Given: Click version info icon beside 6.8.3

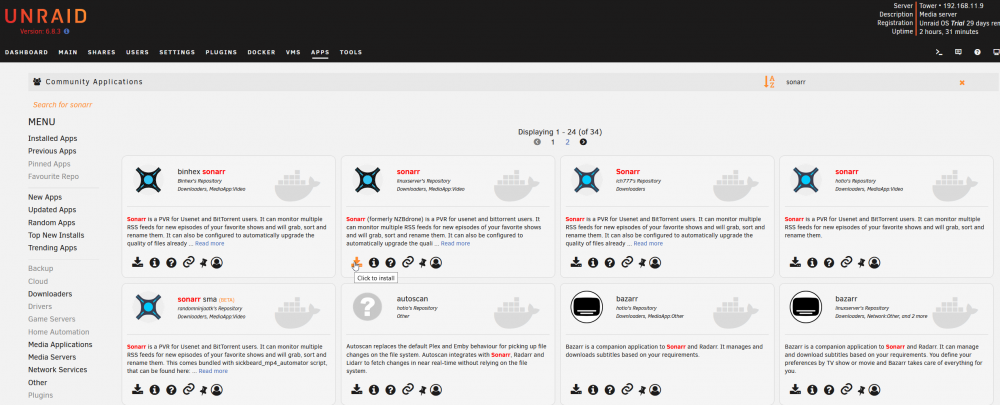Looking at the screenshot, I should click(66, 31).
